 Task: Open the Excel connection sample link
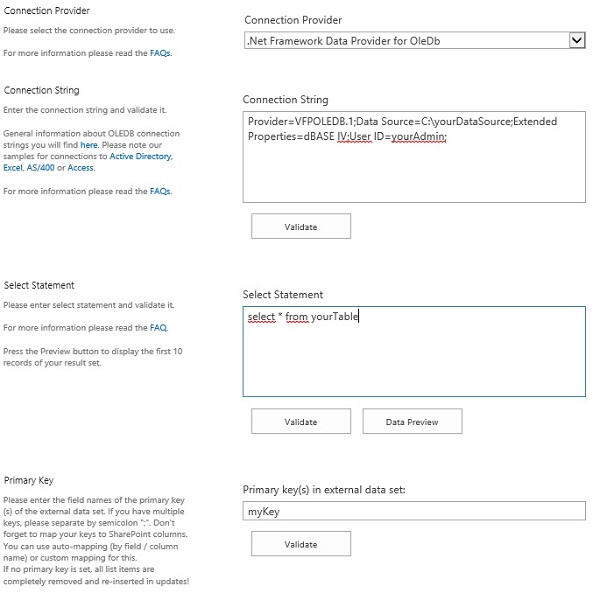(13, 168)
